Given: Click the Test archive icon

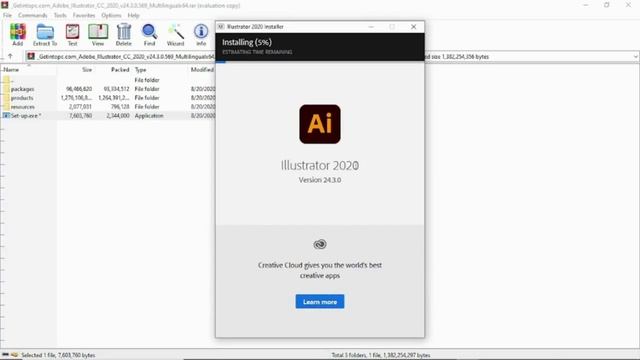Looking at the screenshot, I should [72, 32].
